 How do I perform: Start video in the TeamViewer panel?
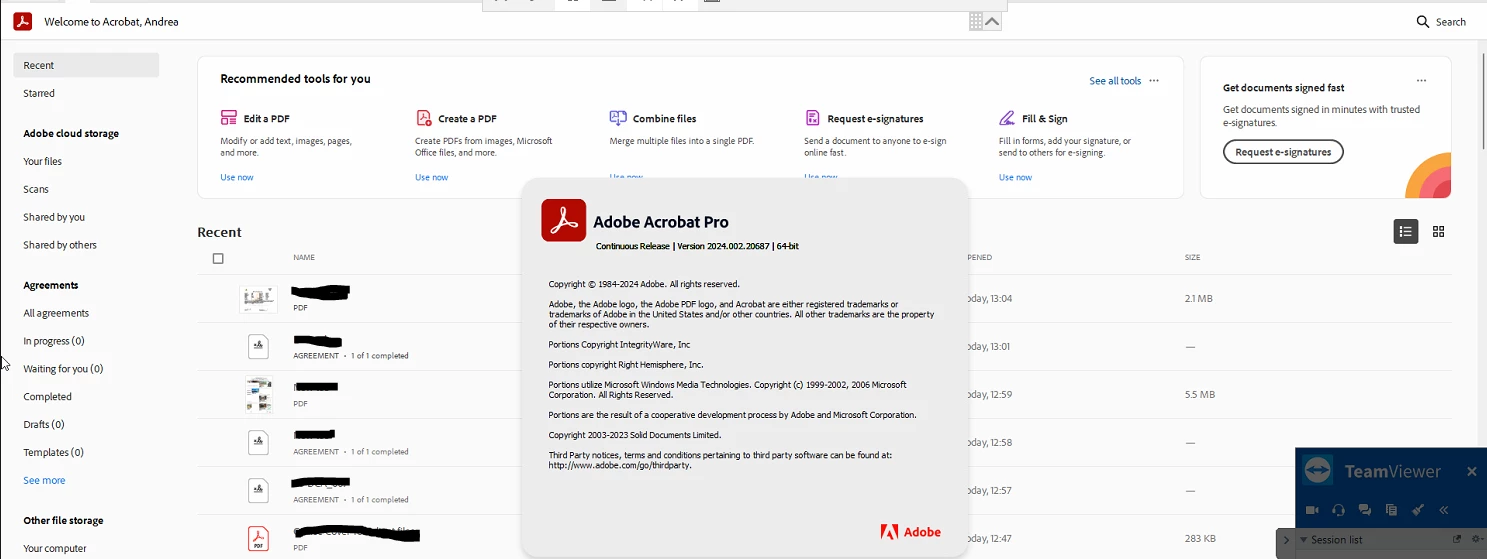point(1313,510)
